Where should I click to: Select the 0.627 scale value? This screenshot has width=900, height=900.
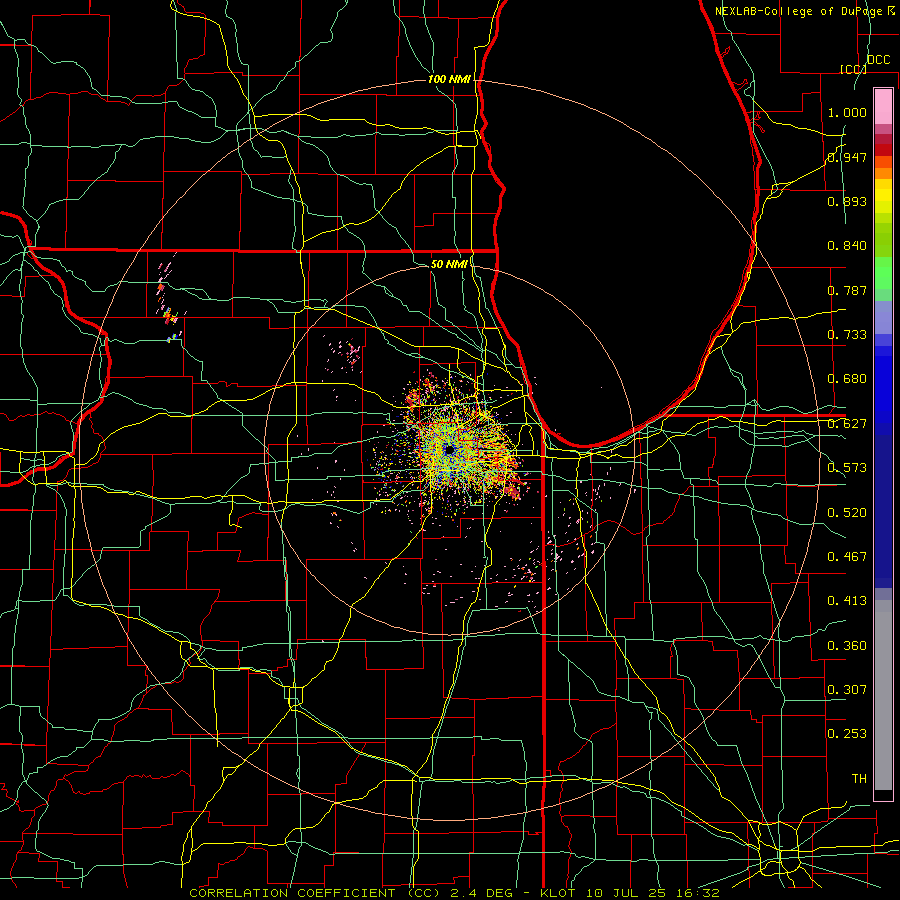(x=847, y=424)
